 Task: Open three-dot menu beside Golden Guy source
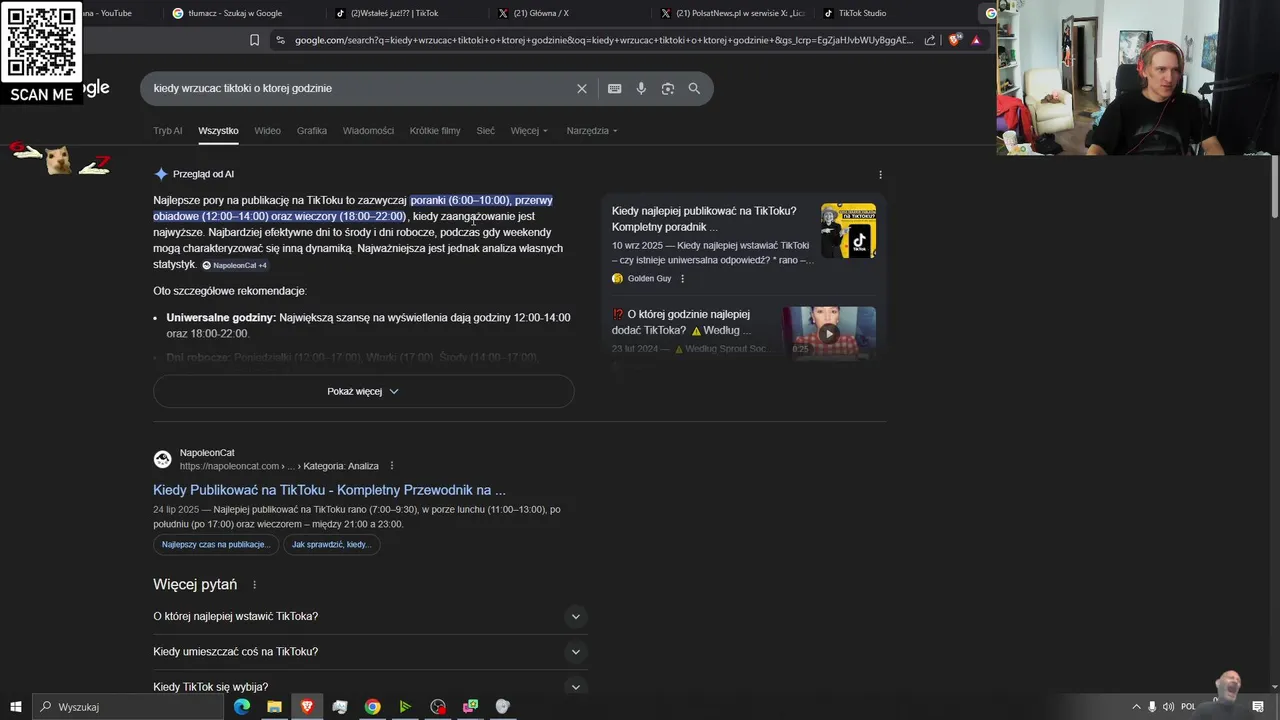point(683,279)
